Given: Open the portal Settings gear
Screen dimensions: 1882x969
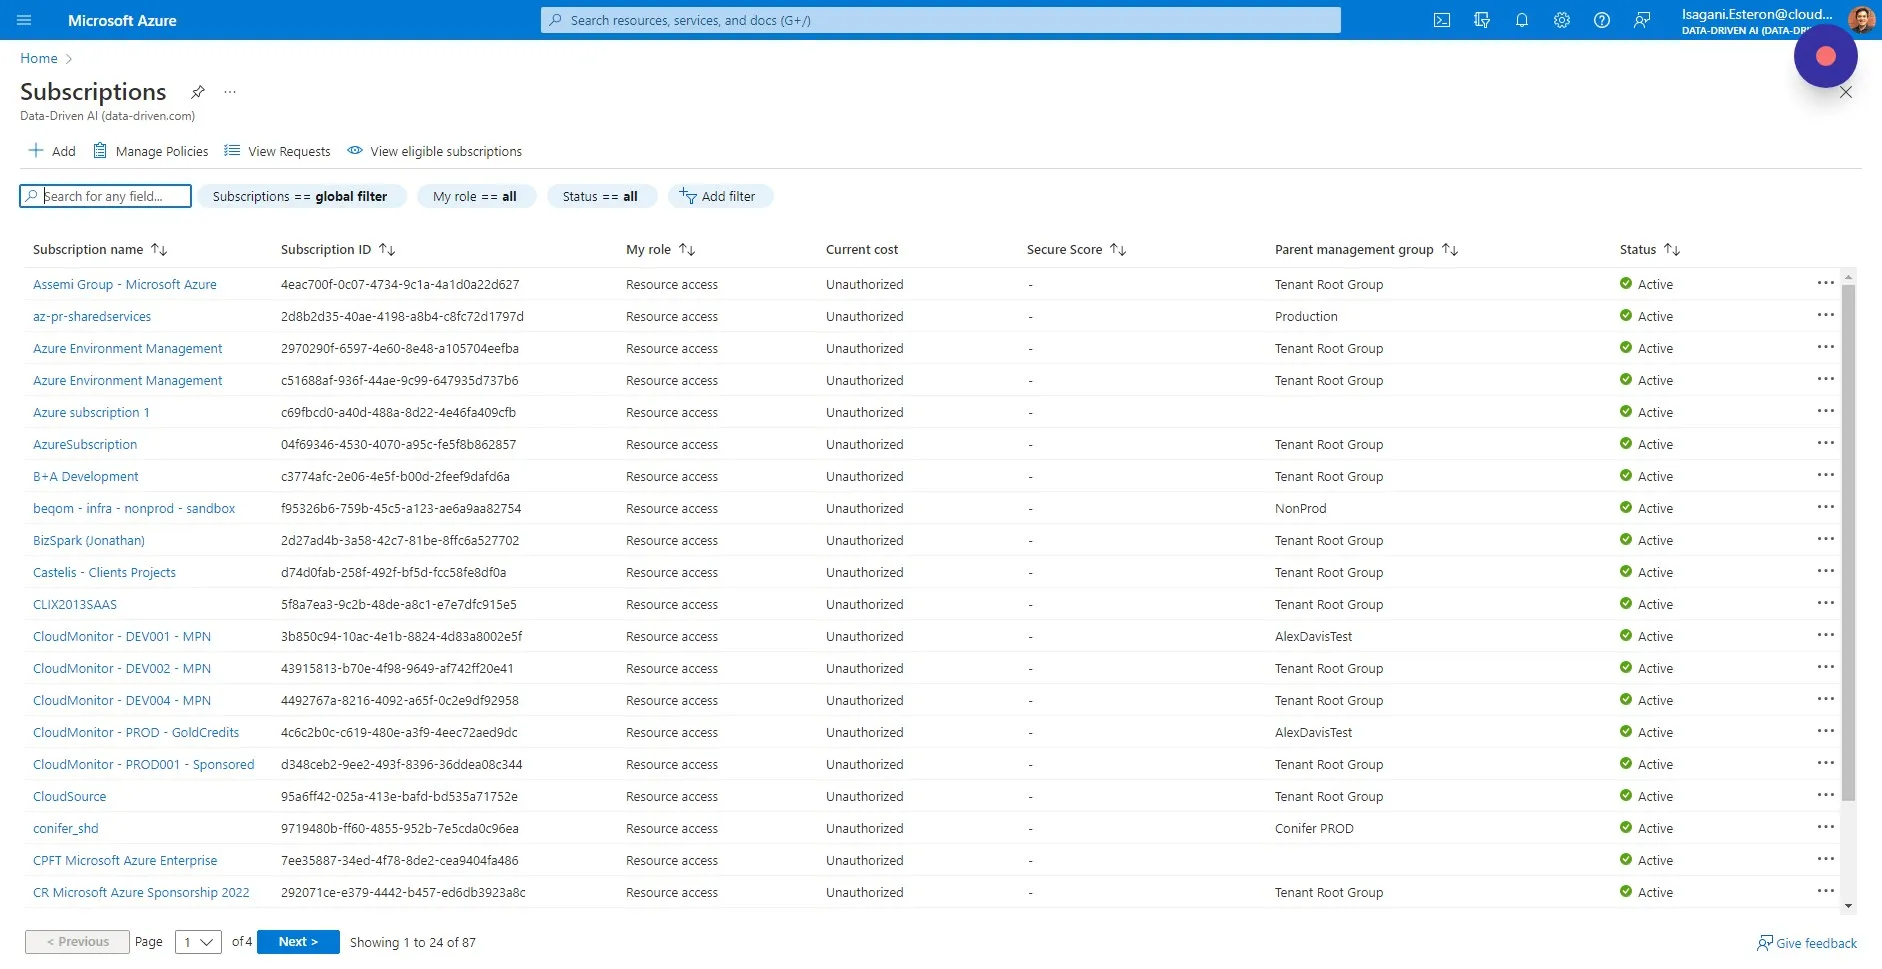Looking at the screenshot, I should (x=1562, y=20).
